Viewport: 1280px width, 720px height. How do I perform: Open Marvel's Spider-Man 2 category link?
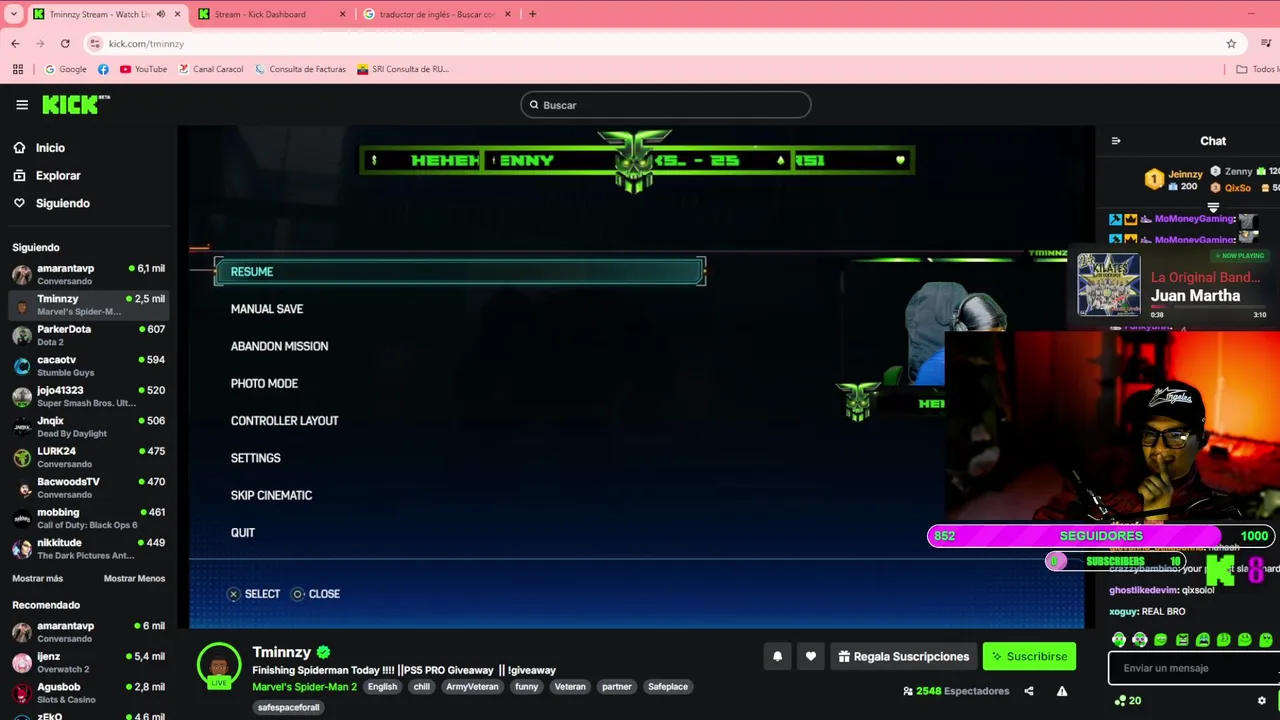click(x=305, y=687)
